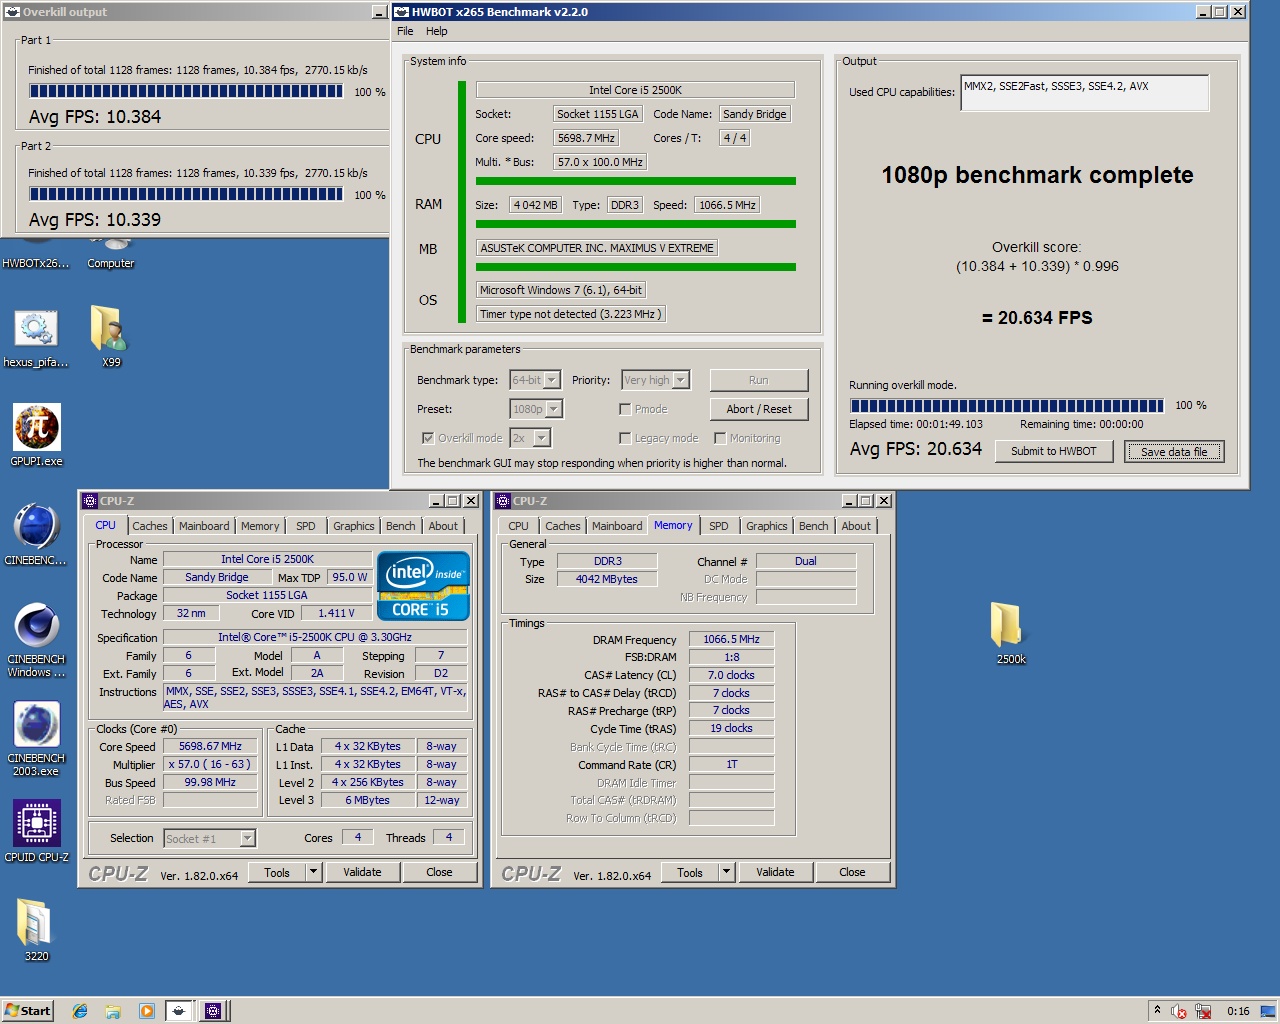Image resolution: width=1280 pixels, height=1024 pixels.
Task: Click Part 2 progress bar
Action: pyautogui.click(x=185, y=194)
